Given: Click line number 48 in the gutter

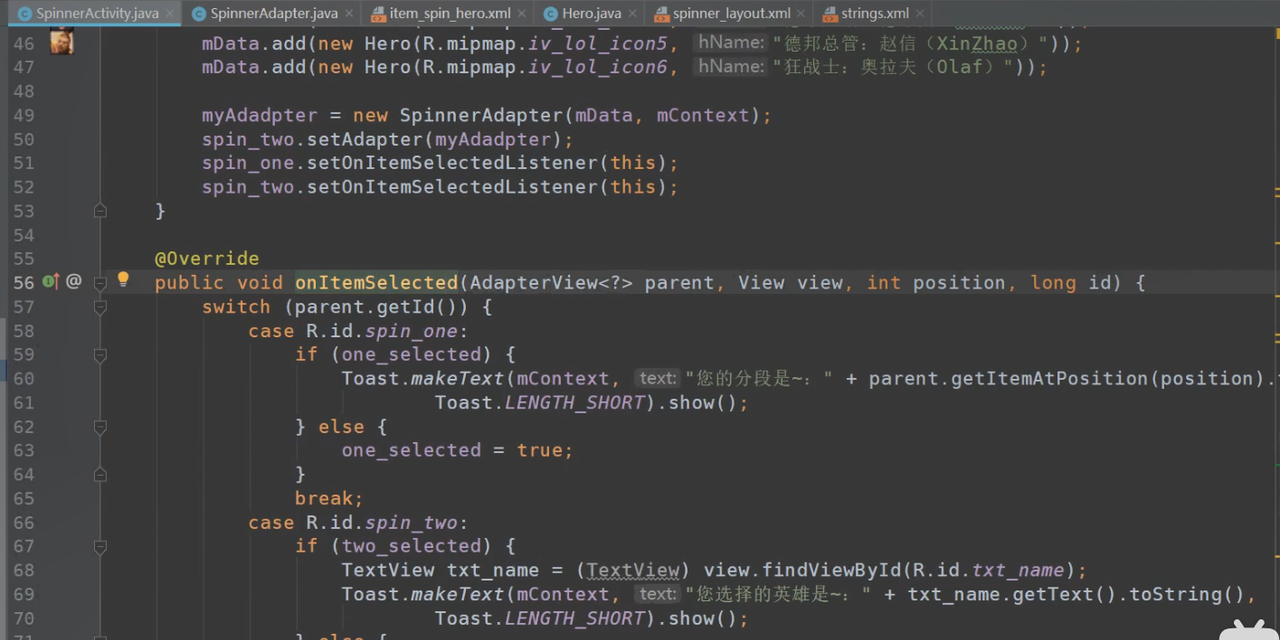Looking at the screenshot, I should coord(23,91).
